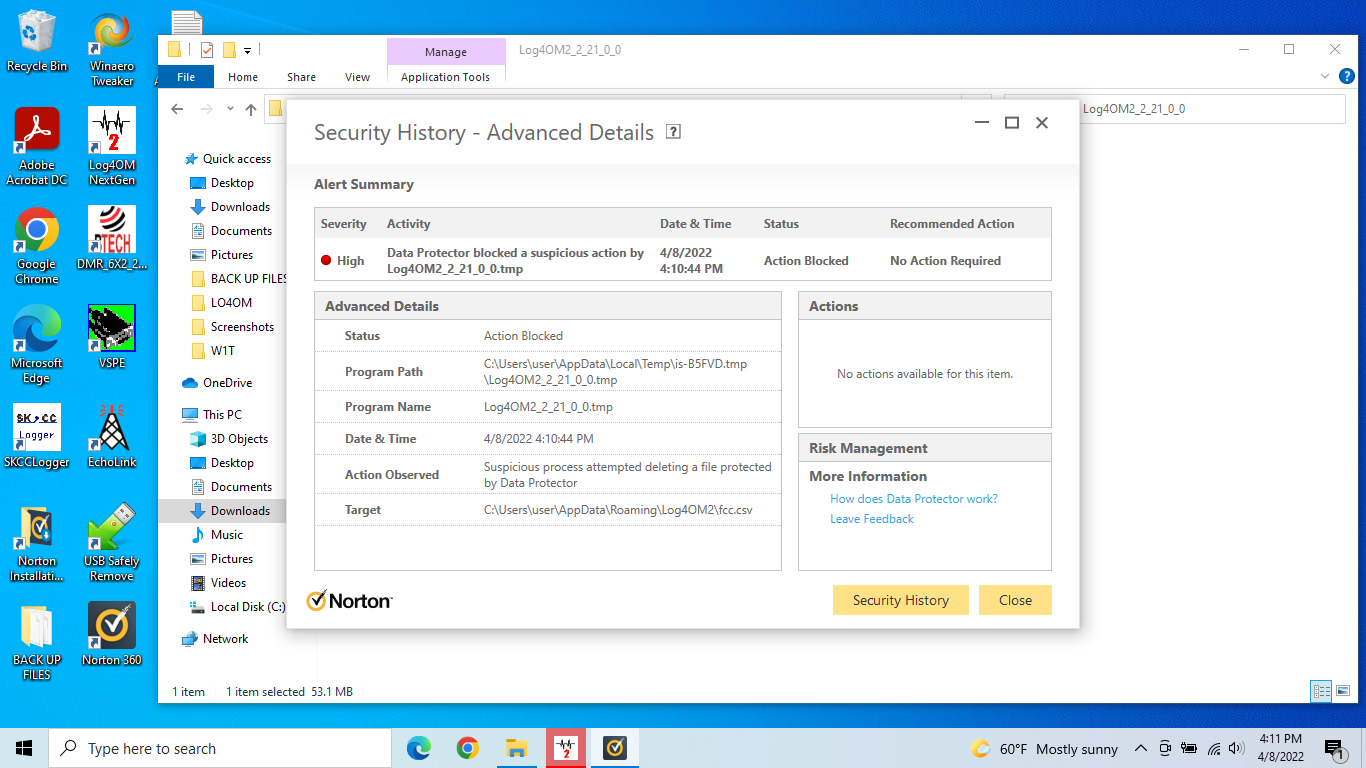This screenshot has height=768, width=1366.
Task: Launch Norton 360 desktop shortcut
Action: [112, 634]
